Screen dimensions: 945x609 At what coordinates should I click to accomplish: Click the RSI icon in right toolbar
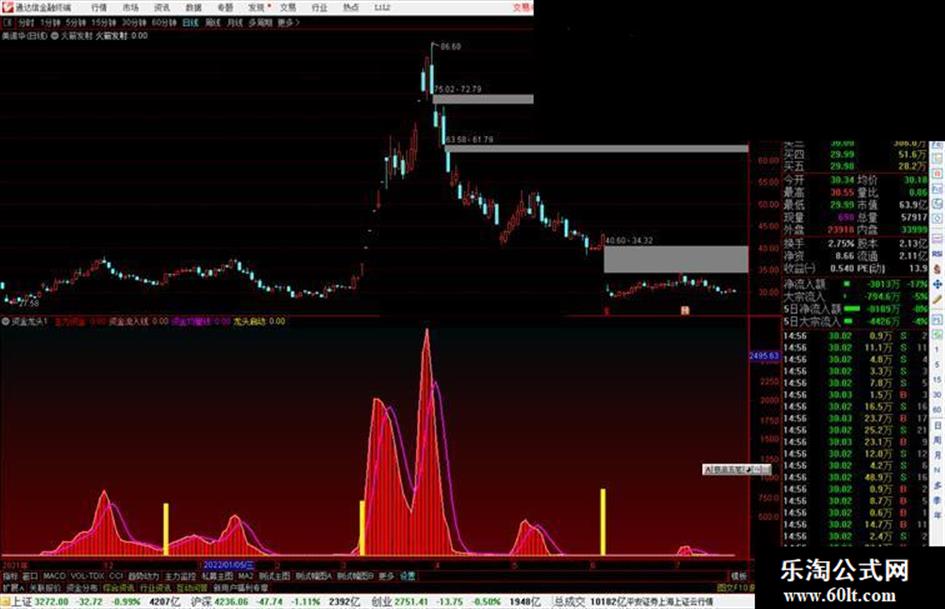coord(937,254)
